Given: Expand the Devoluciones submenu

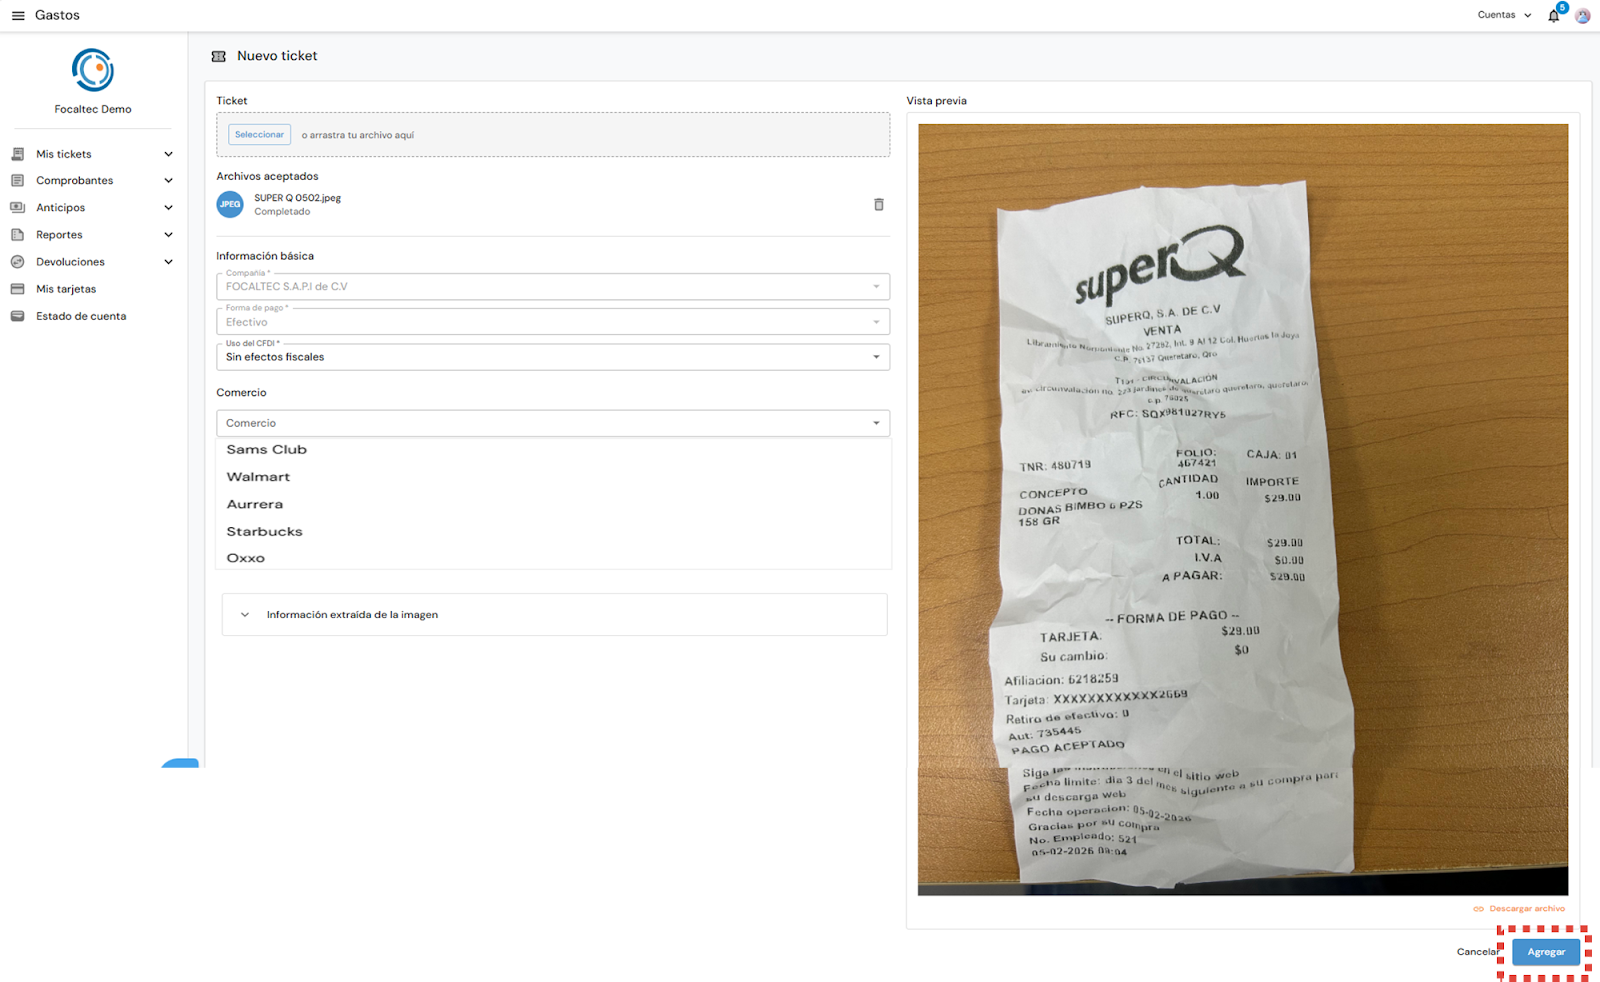Looking at the screenshot, I should pyautogui.click(x=168, y=262).
